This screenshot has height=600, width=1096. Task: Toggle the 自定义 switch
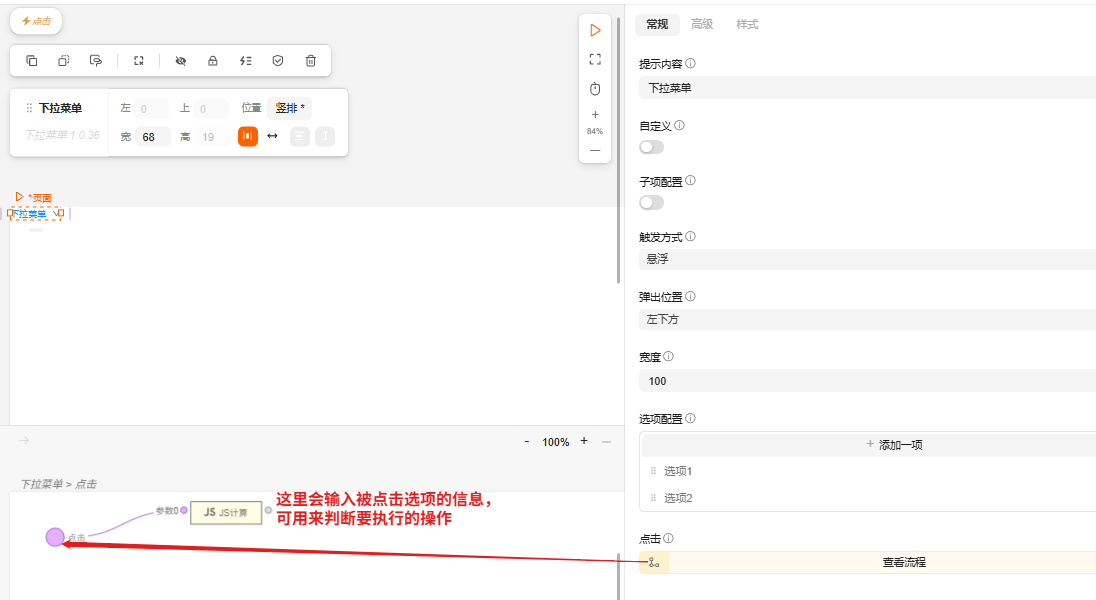[651, 147]
